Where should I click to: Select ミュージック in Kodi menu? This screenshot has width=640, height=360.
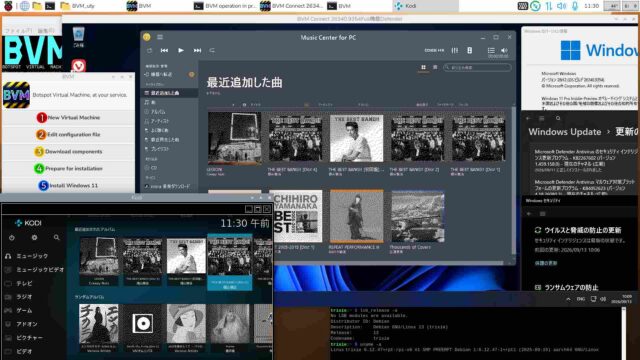pos(33,256)
